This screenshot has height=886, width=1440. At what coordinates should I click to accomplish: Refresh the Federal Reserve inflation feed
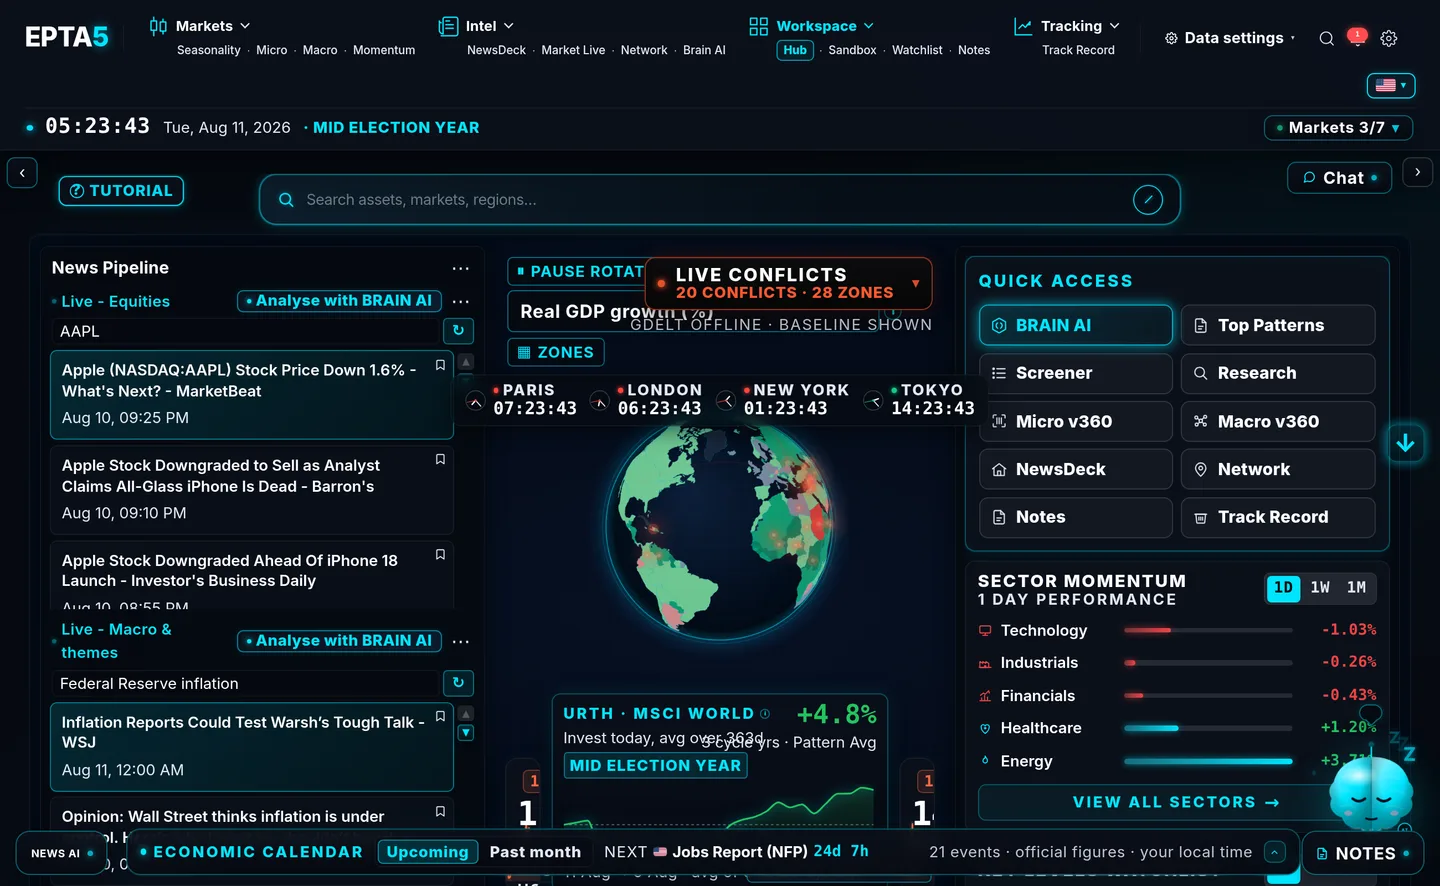tap(458, 683)
